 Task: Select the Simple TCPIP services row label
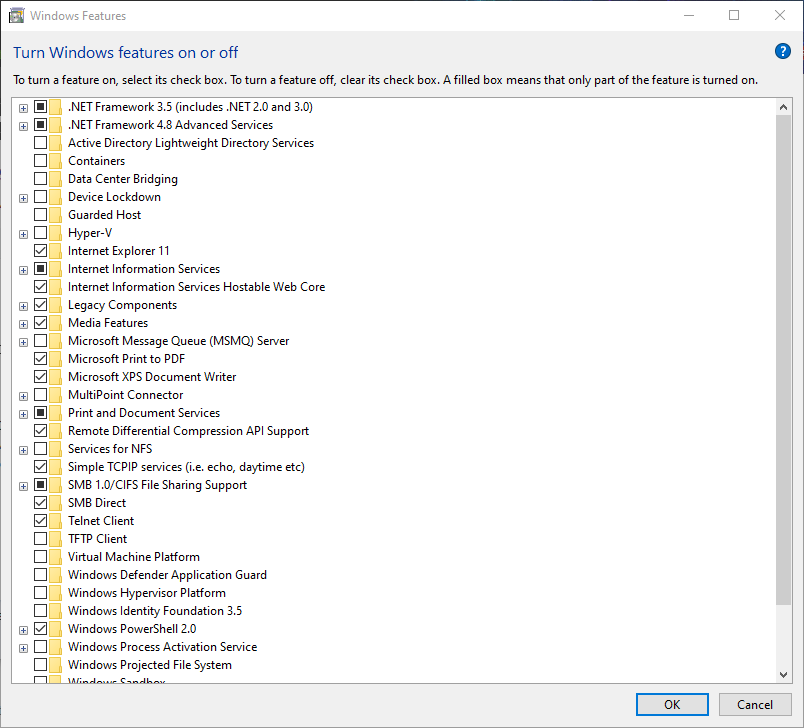point(187,467)
